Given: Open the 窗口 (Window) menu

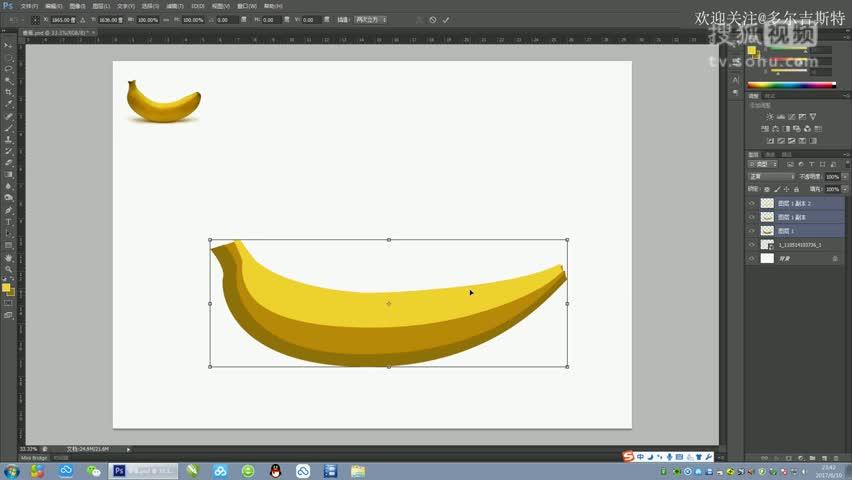Looking at the screenshot, I should [x=243, y=5].
